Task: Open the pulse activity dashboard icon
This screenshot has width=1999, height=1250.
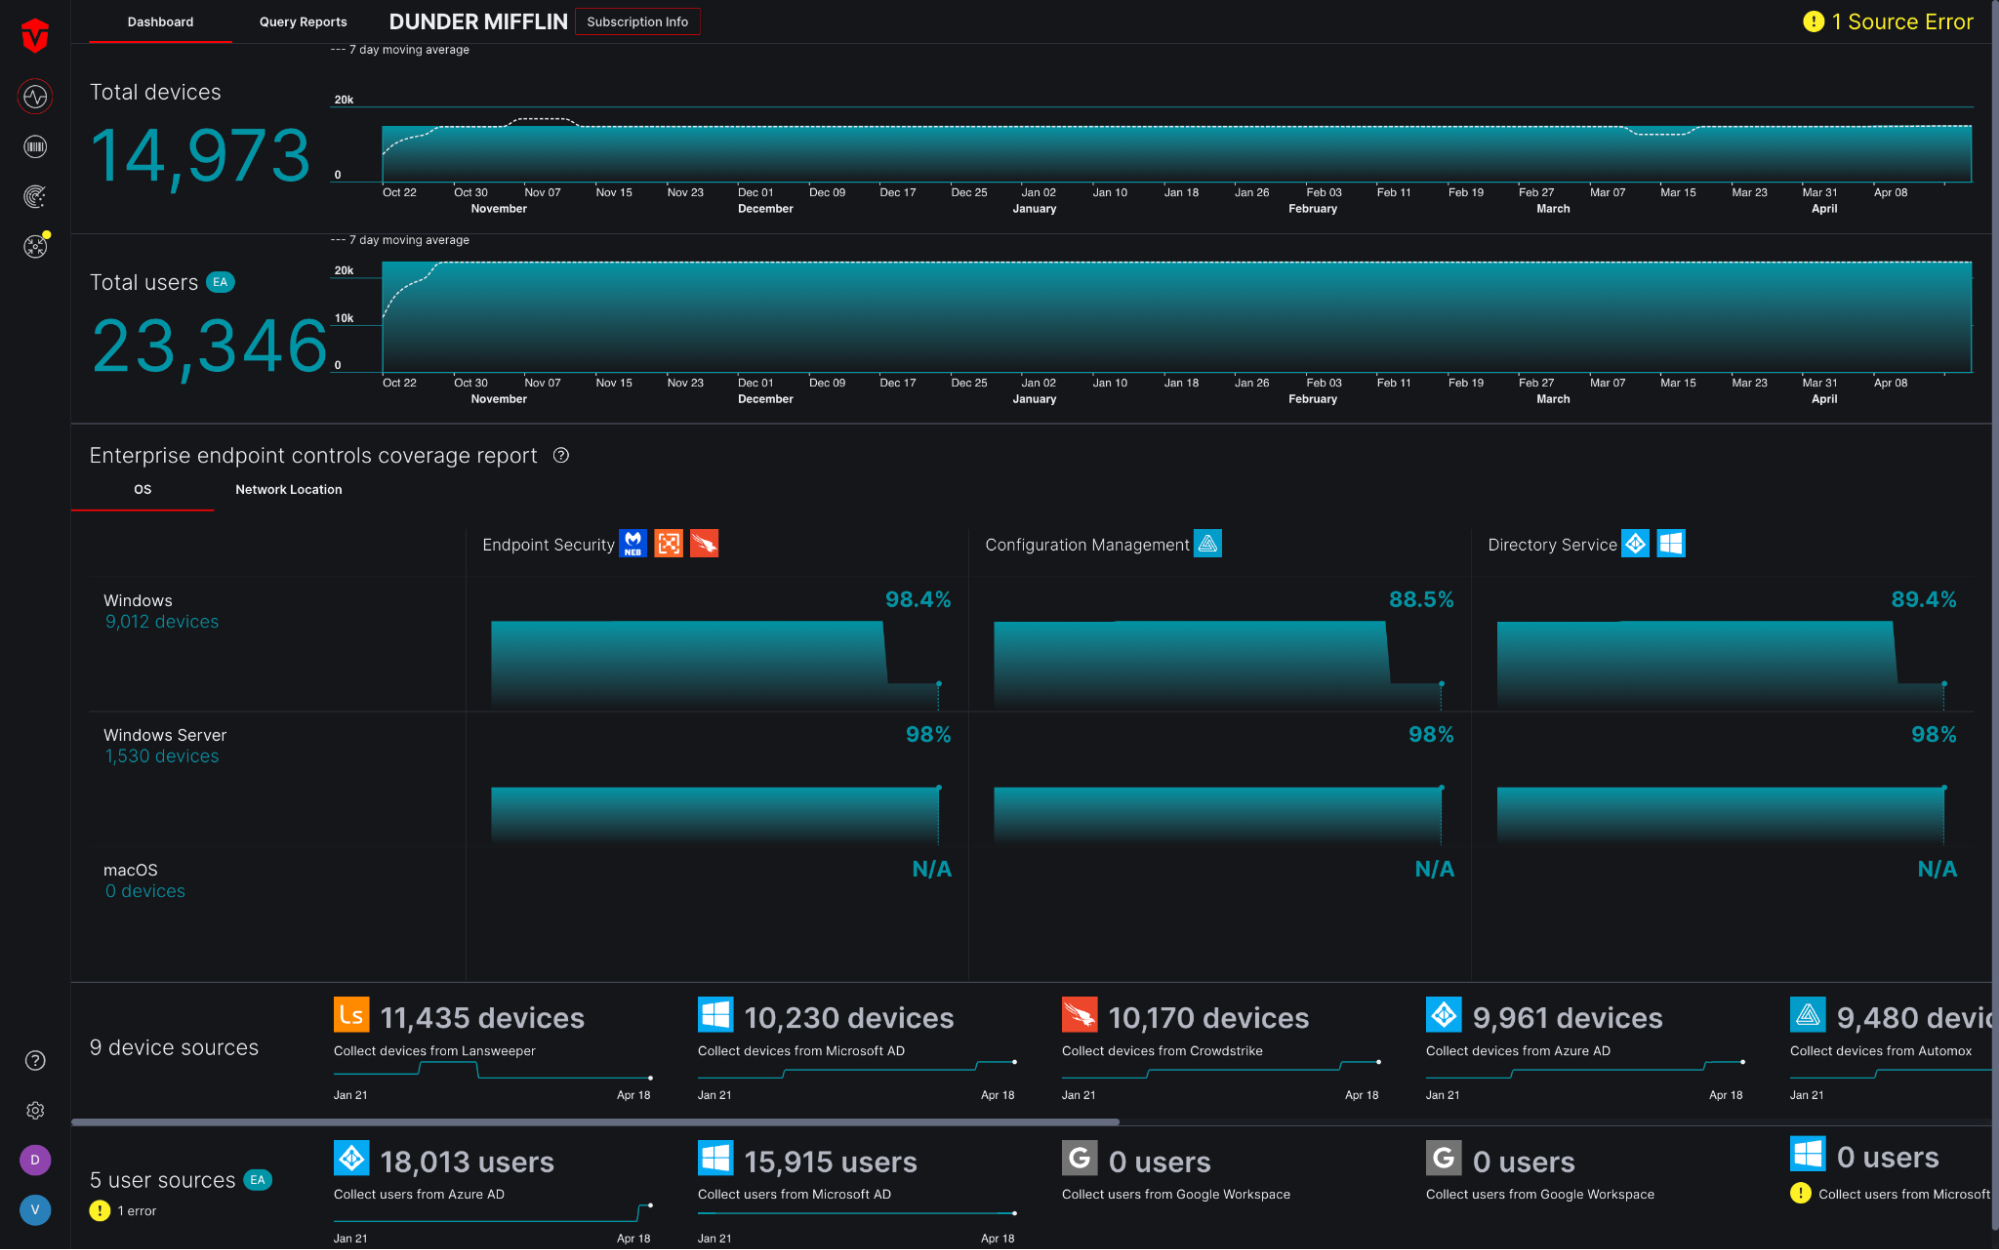Action: [x=35, y=97]
